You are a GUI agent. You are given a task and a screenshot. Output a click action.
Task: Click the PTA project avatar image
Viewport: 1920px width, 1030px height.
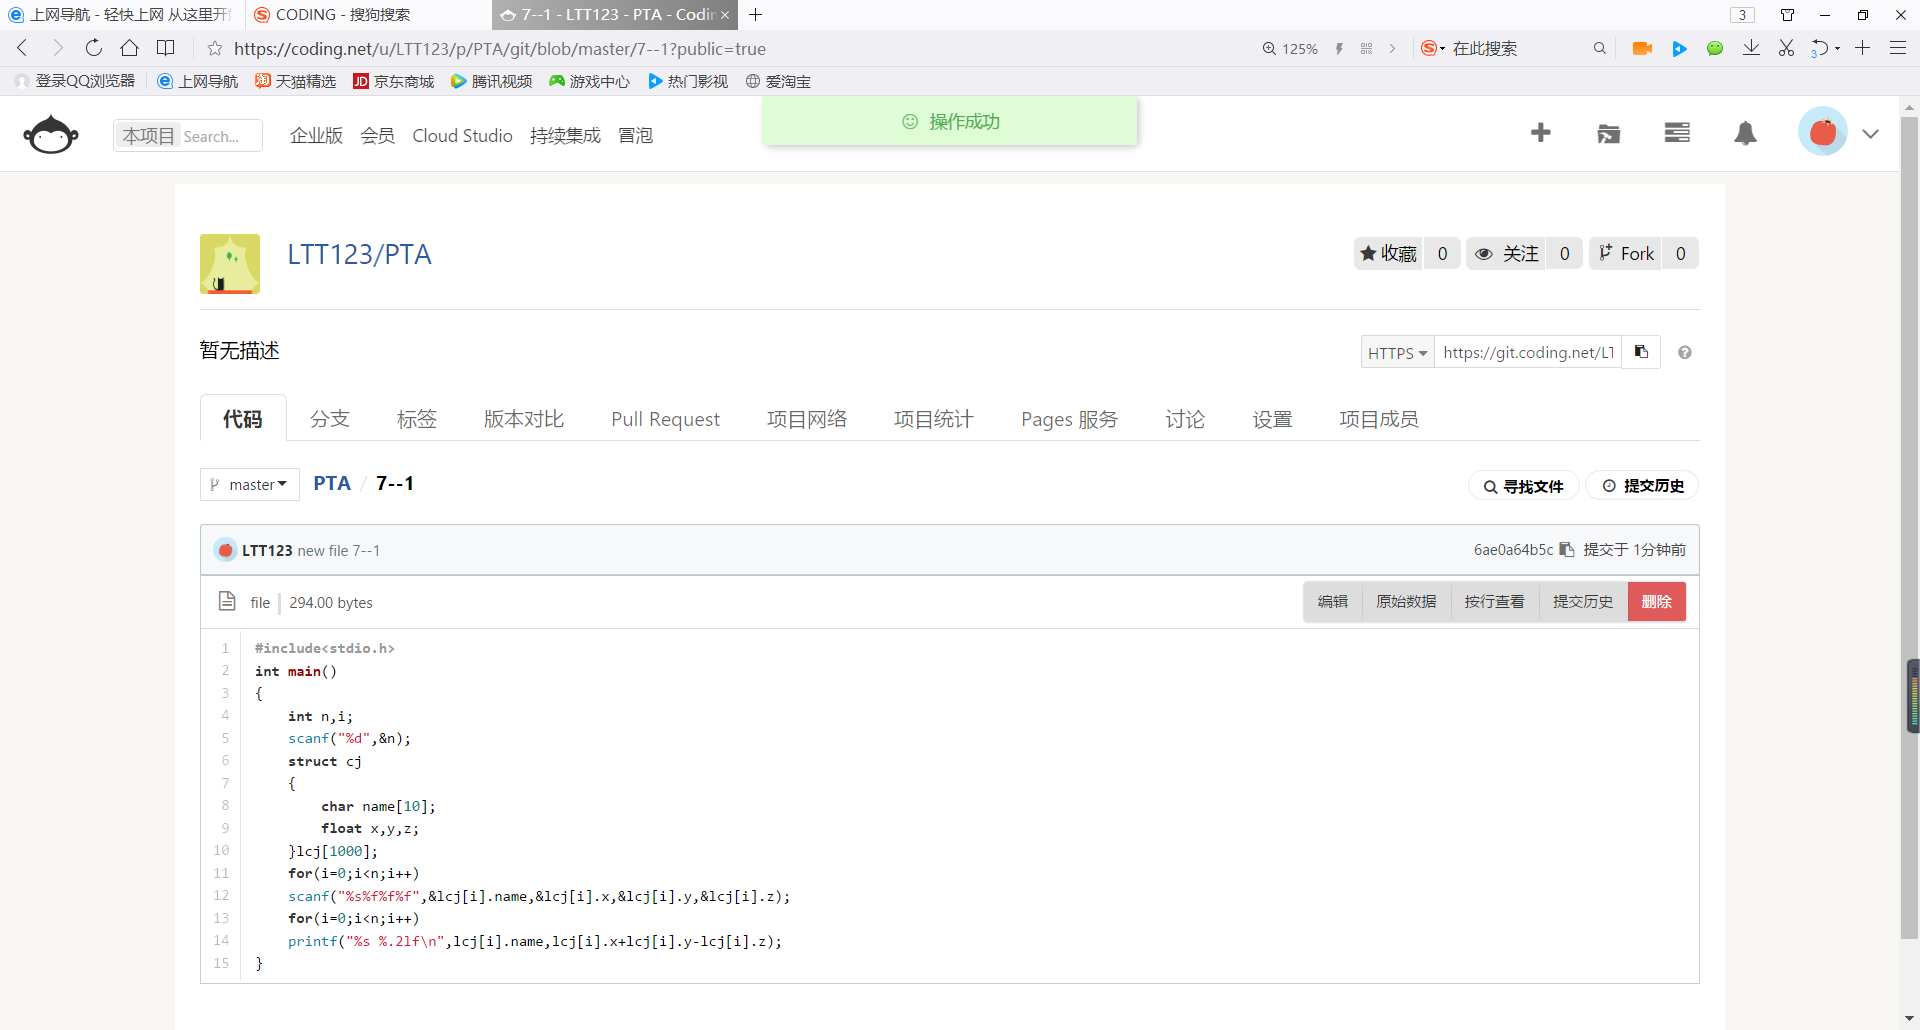click(230, 264)
